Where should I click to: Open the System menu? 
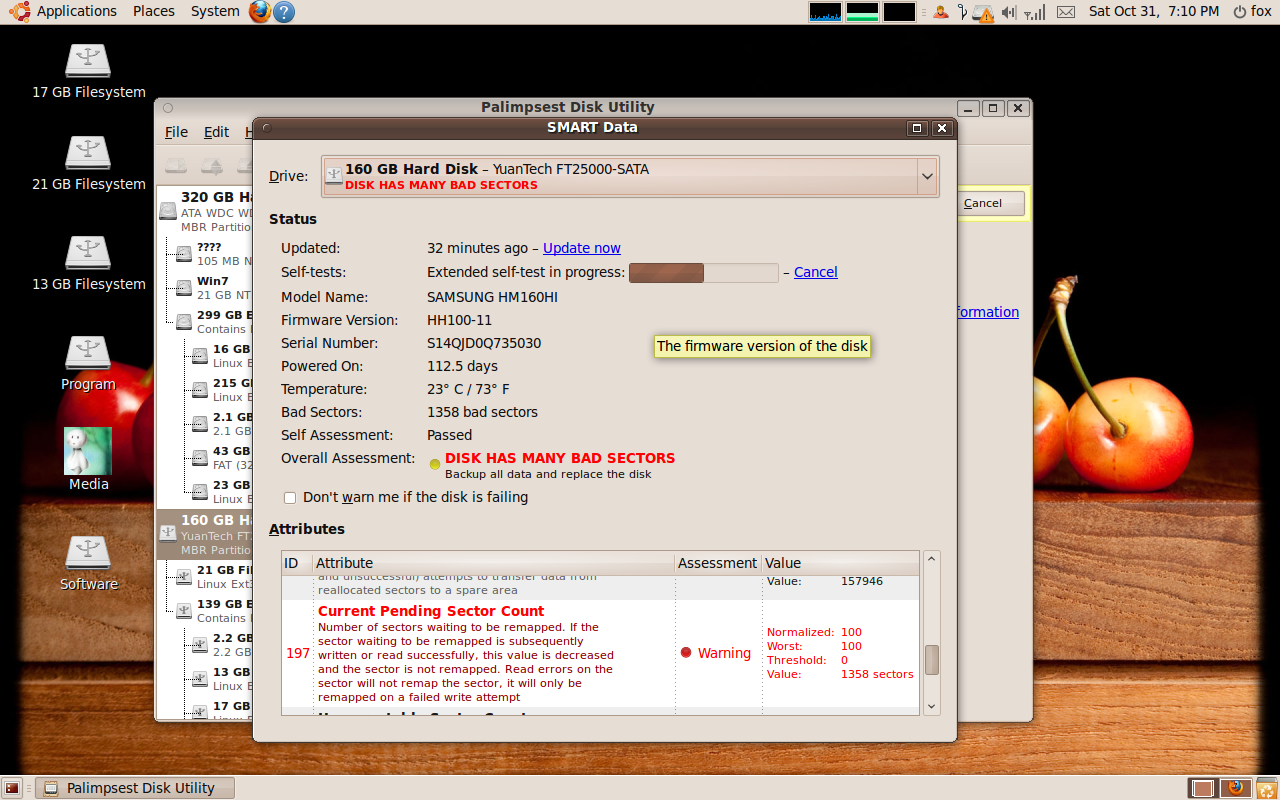pos(215,12)
